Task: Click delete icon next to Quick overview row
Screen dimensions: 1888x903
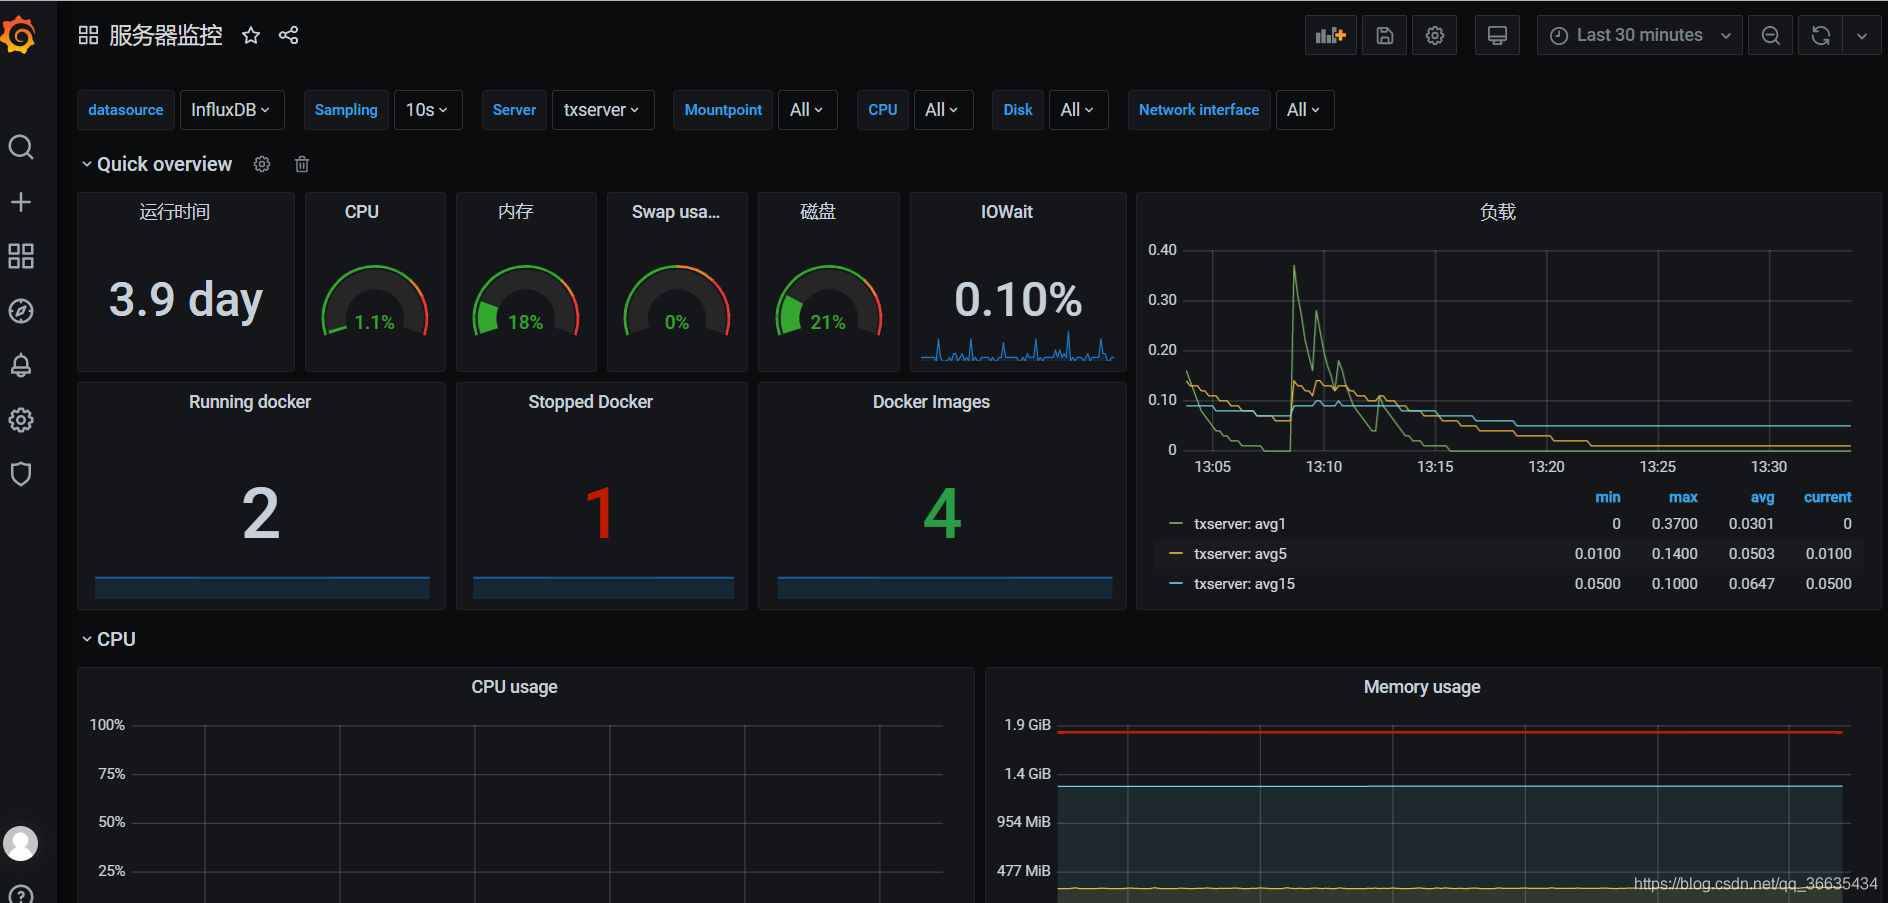Action: [302, 164]
